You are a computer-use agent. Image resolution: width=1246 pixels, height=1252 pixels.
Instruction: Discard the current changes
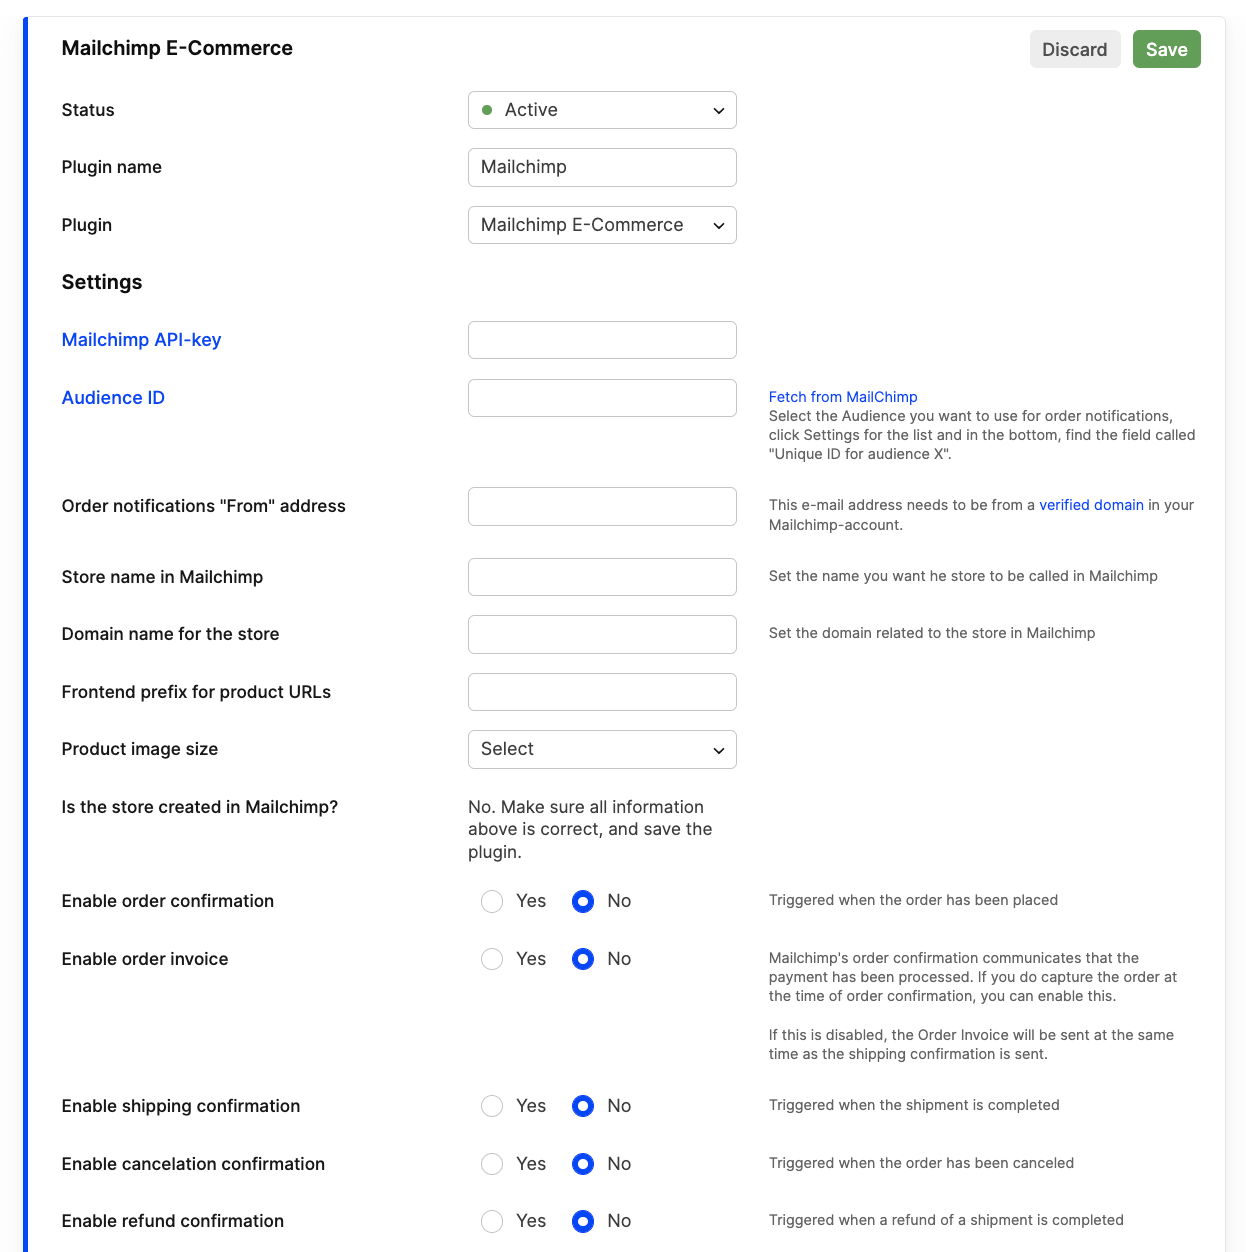pos(1074,49)
